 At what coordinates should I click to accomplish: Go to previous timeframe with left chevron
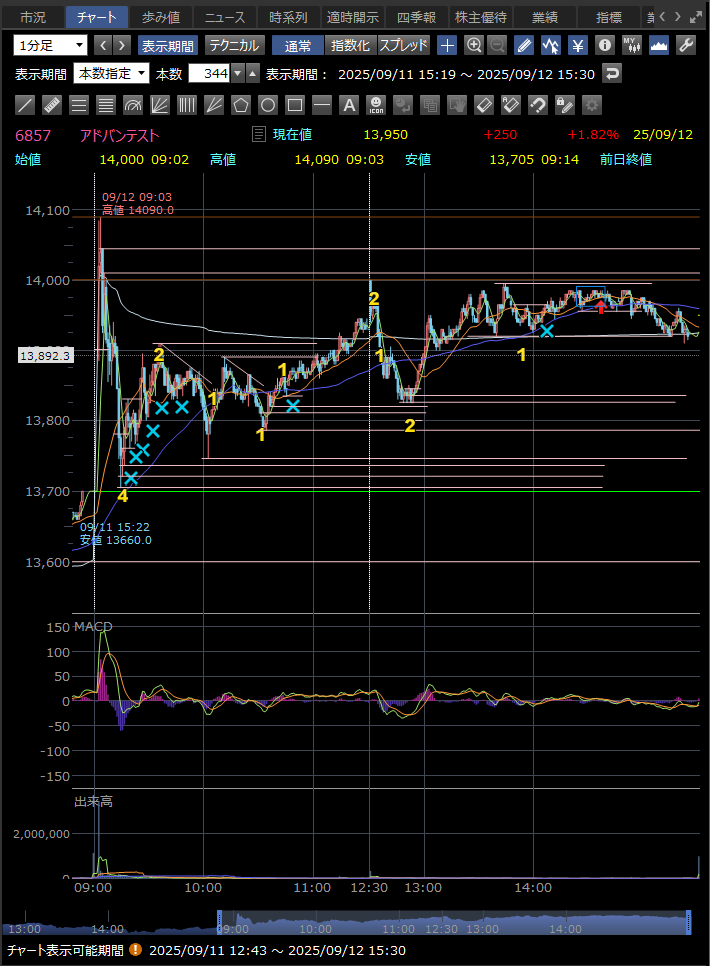pyautogui.click(x=104, y=45)
